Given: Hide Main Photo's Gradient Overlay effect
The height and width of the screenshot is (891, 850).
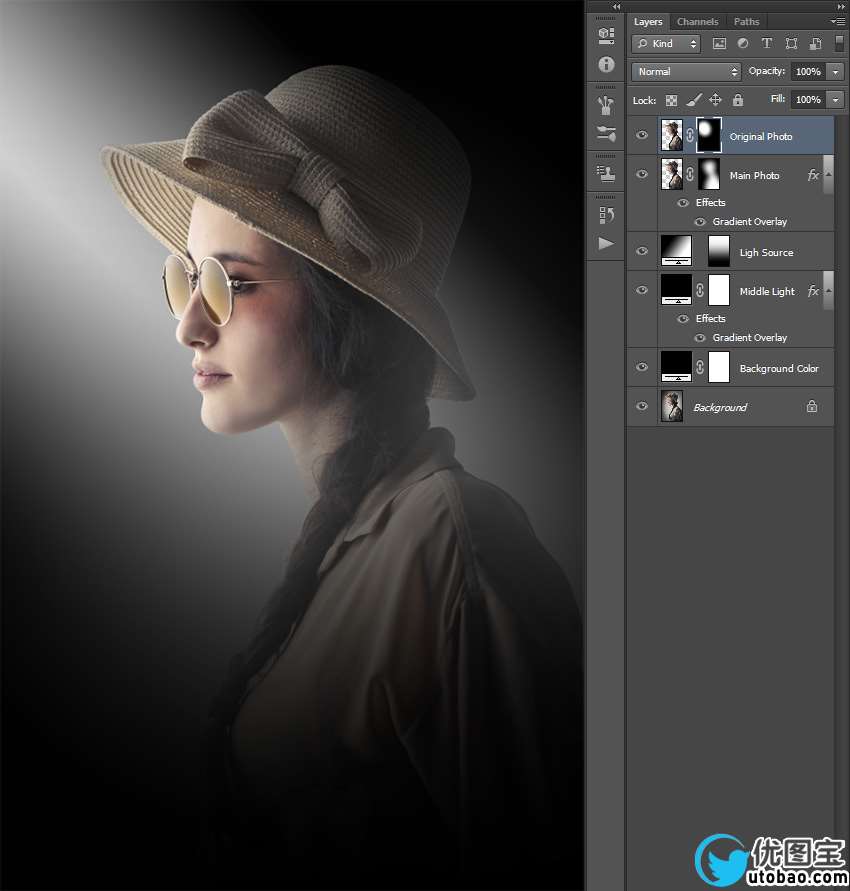Looking at the screenshot, I should click(x=700, y=222).
